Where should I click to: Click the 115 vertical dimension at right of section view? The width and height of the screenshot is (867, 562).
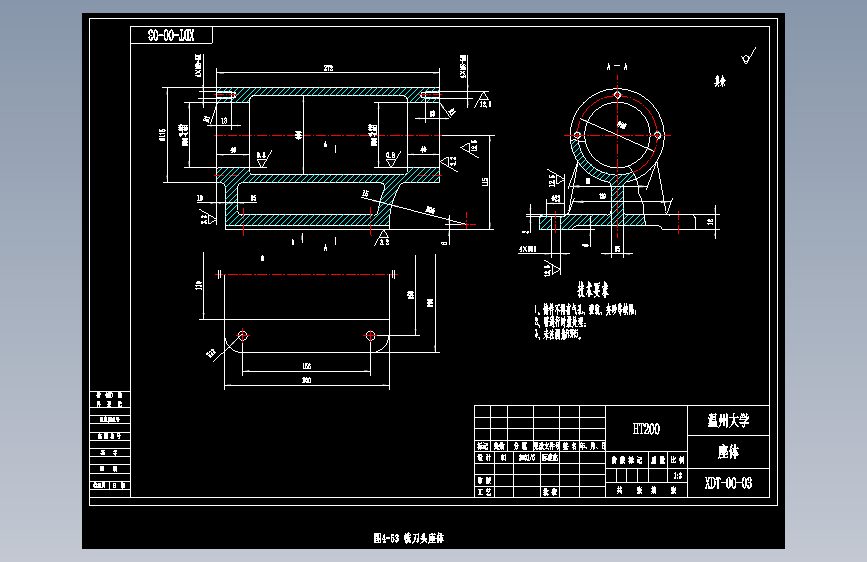pyautogui.click(x=485, y=181)
